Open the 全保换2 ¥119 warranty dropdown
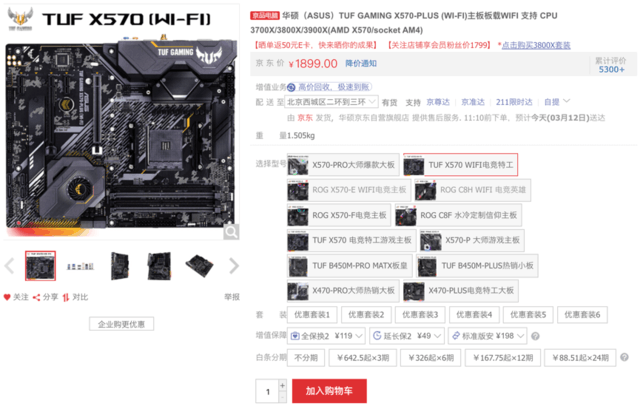Image resolution: width=640 pixels, height=406 pixels. (326, 336)
